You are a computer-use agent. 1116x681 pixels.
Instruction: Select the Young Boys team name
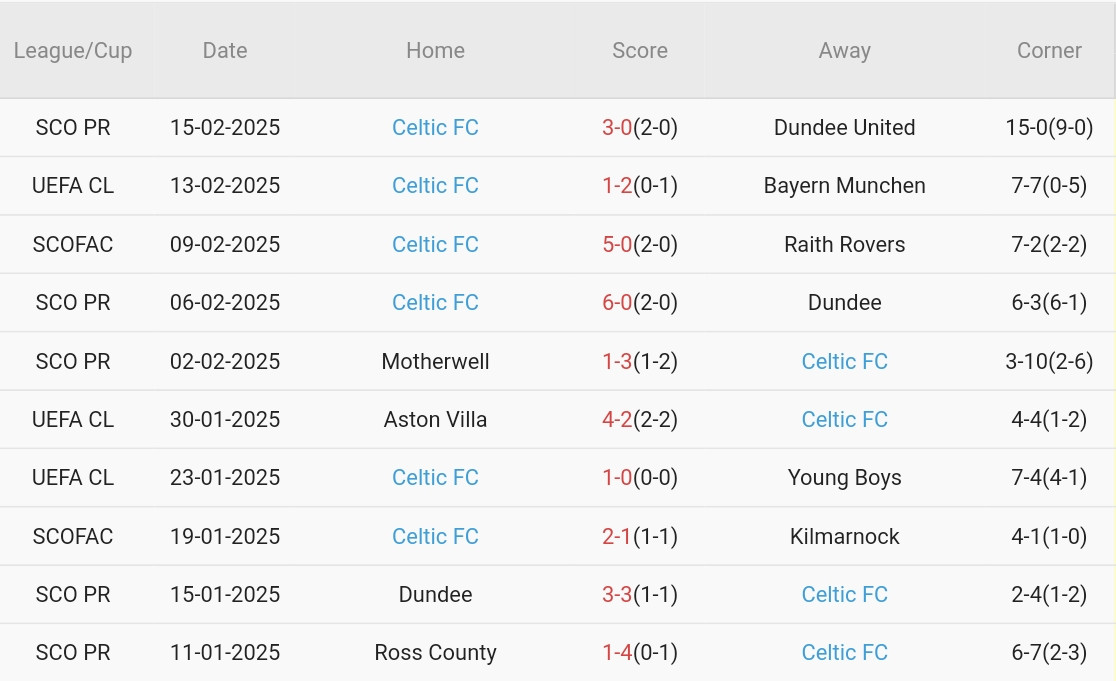844,478
